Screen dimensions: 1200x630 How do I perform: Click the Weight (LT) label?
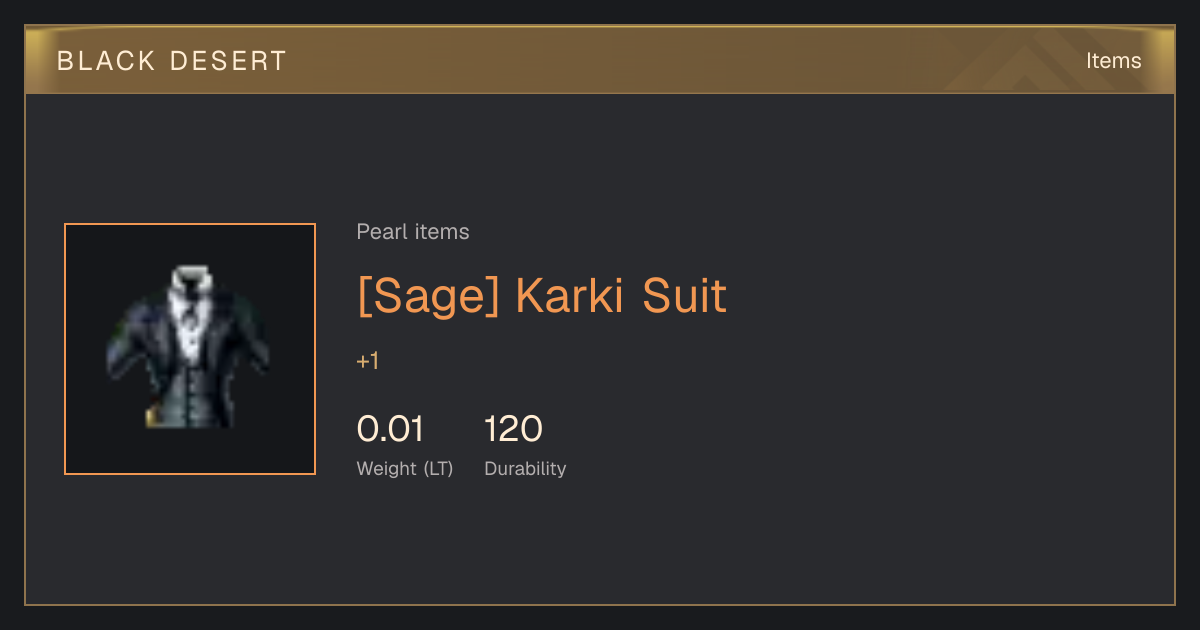coord(405,469)
